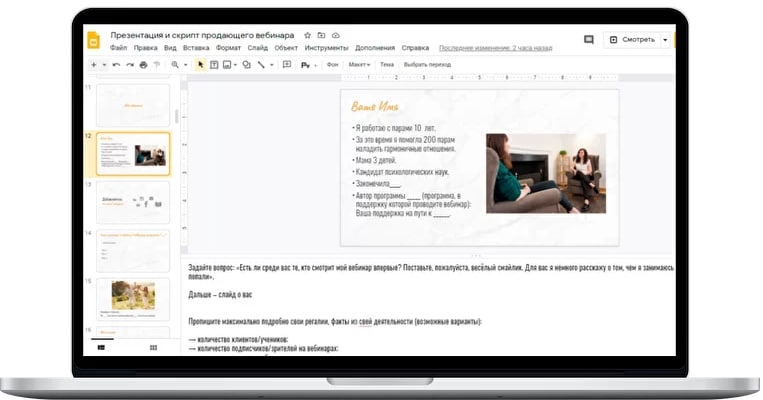This screenshot has width=763, height=400.
Task: Expand the Макет layout dropdown
Action: pos(359,65)
